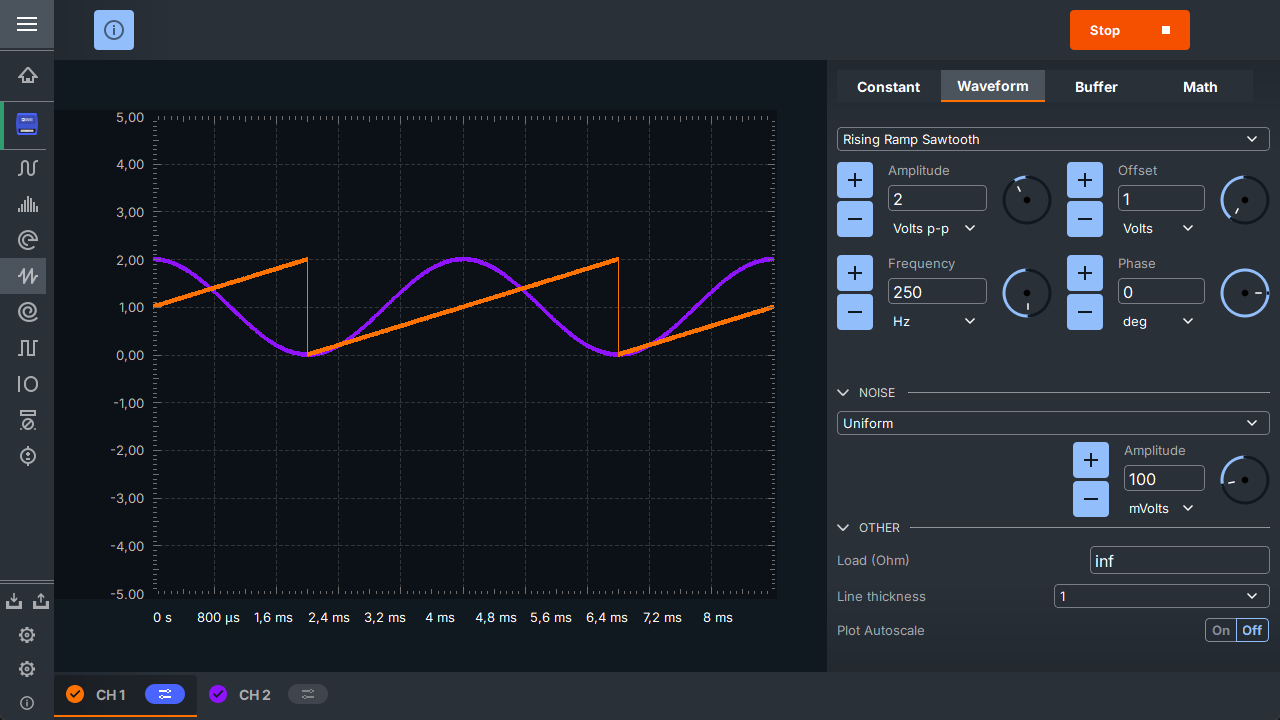The image size is (1280, 720).
Task: Open CH 1 settings sliders icon
Action: (165, 694)
